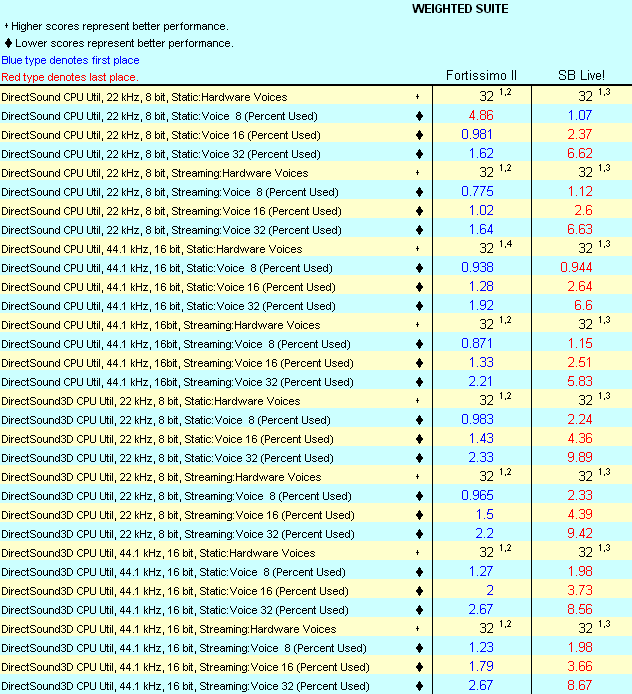Click Fortissimo value 2.2
The height and width of the screenshot is (694, 632).
(x=485, y=534)
